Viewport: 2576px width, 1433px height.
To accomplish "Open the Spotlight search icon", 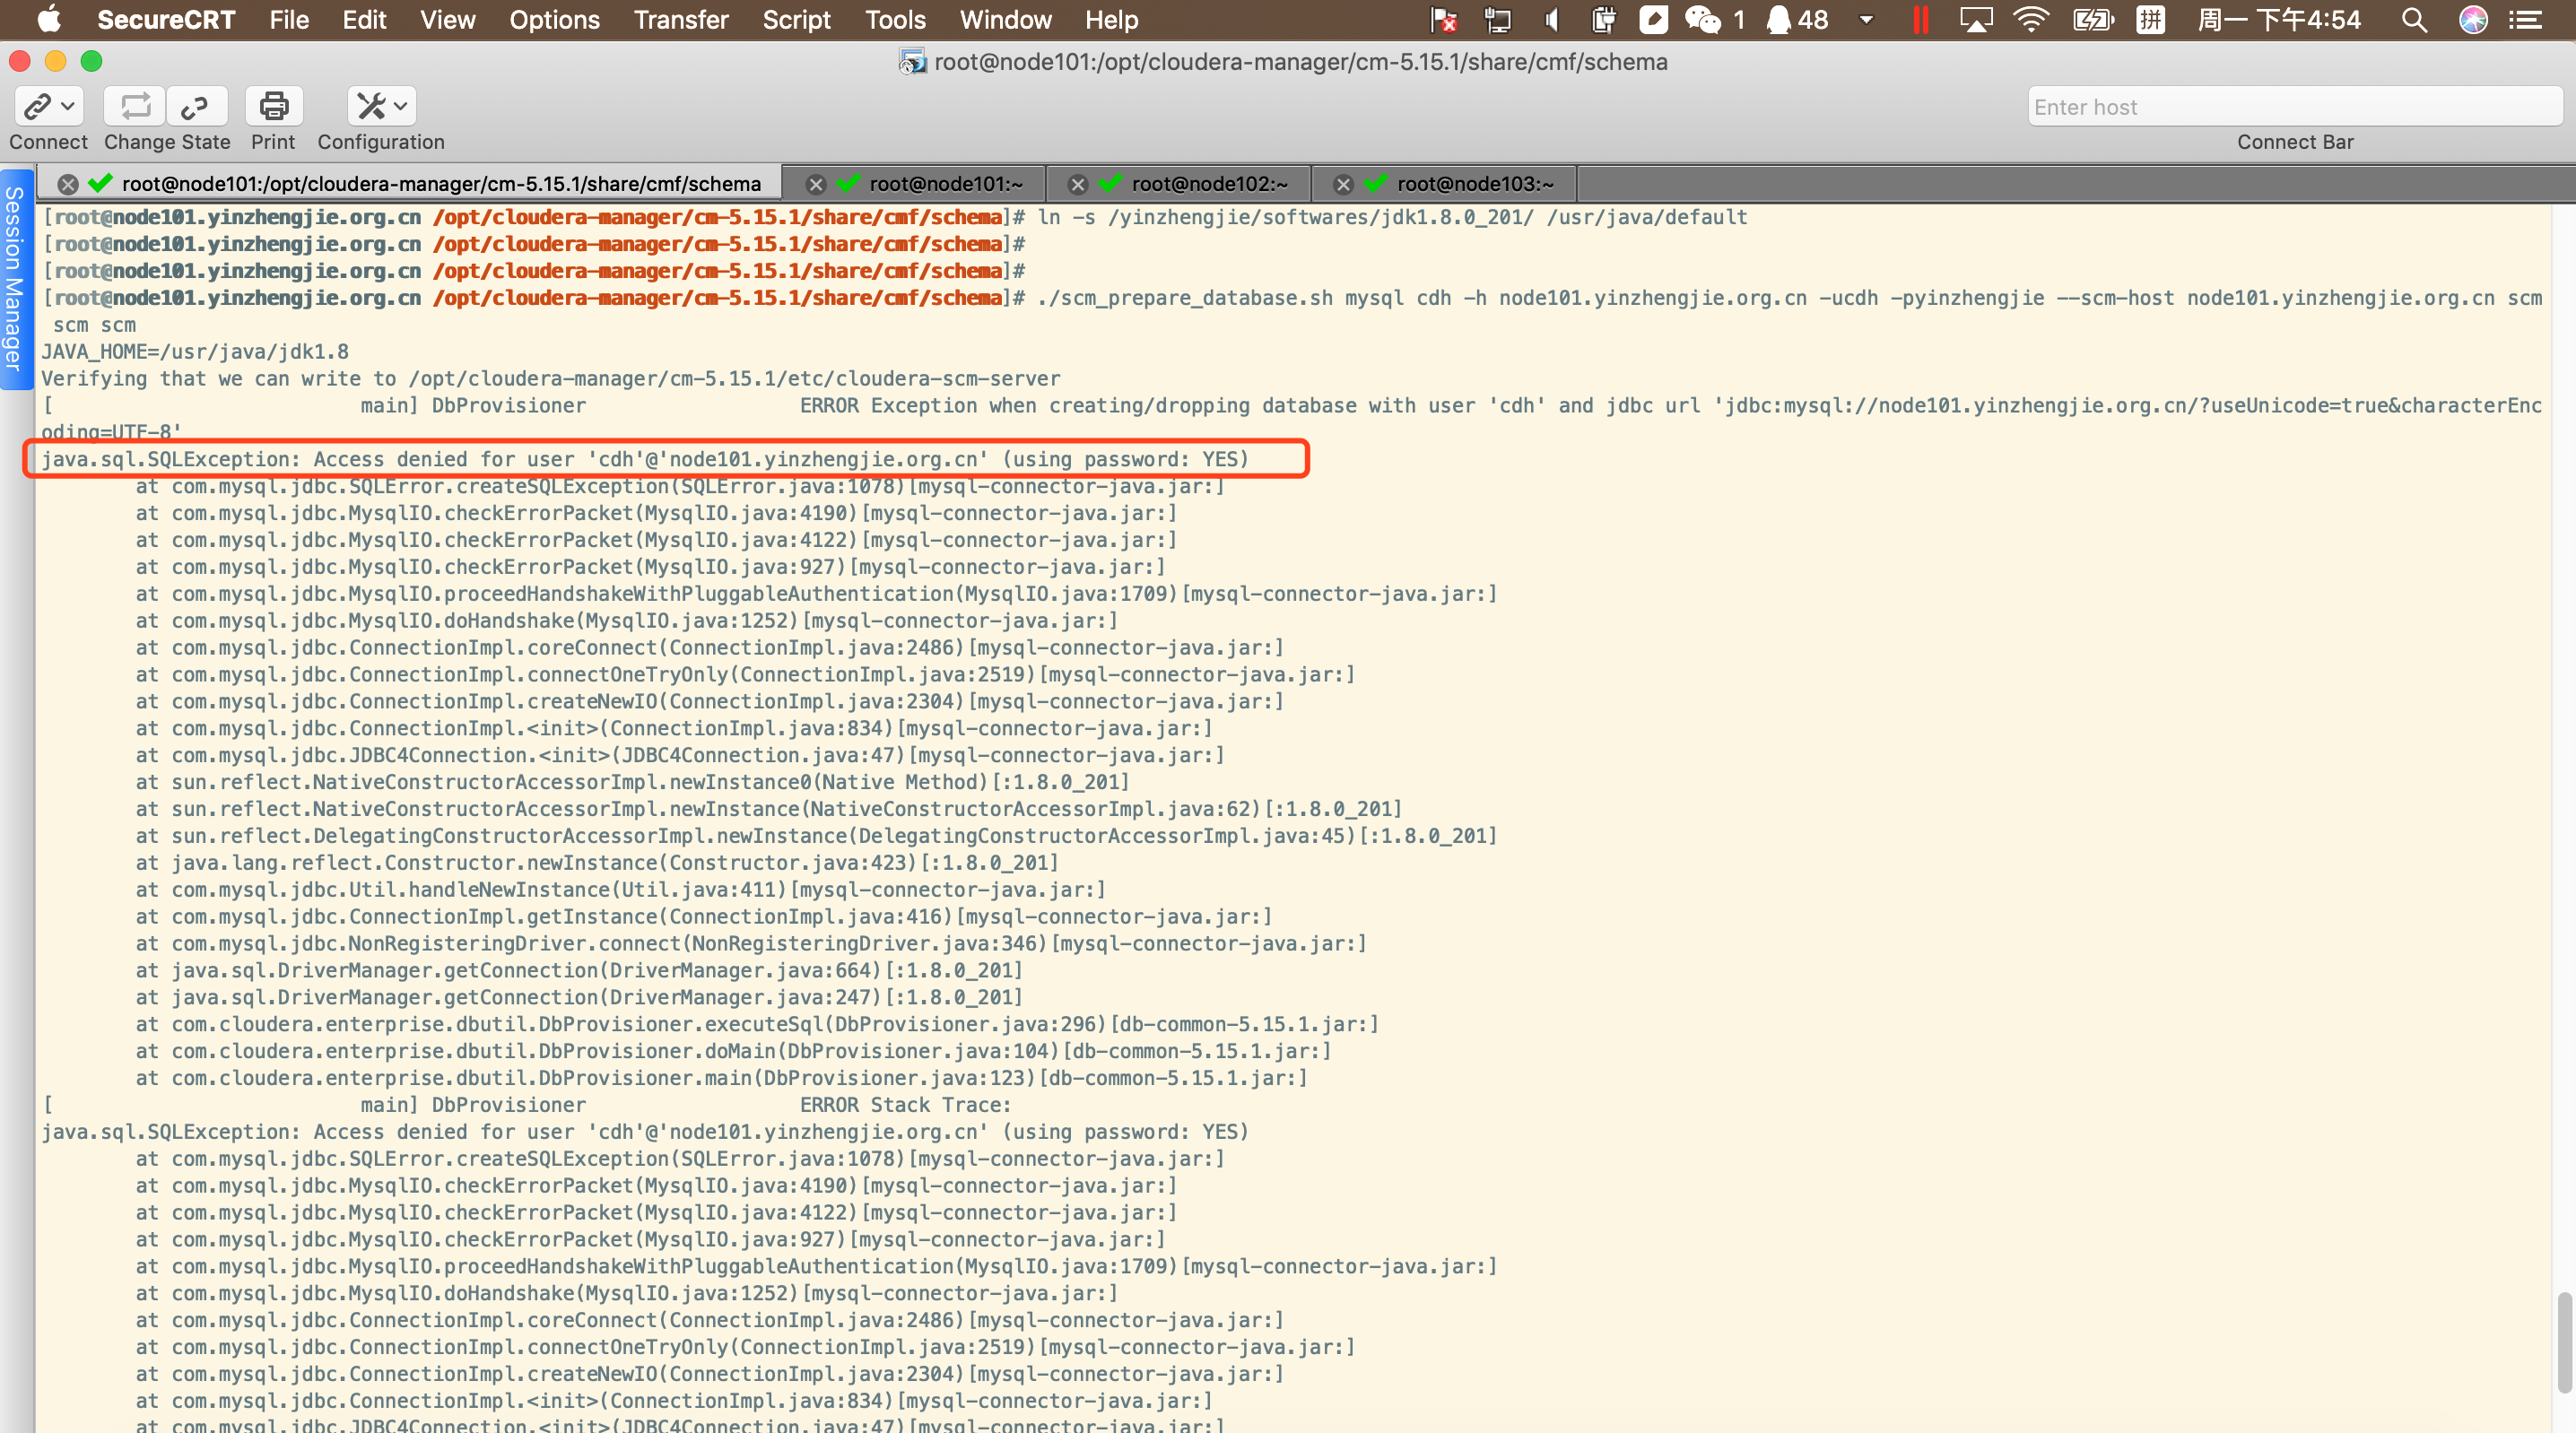I will coord(2414,20).
